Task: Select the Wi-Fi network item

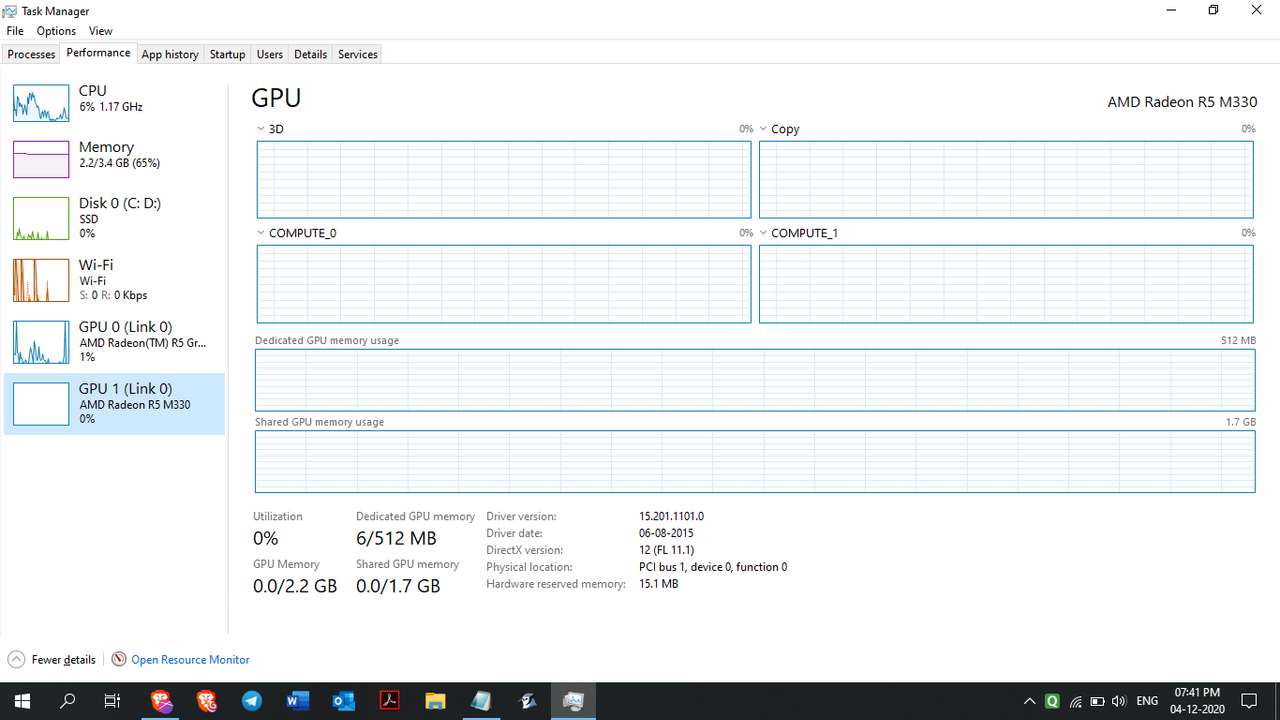Action: pyautogui.click(x=114, y=279)
